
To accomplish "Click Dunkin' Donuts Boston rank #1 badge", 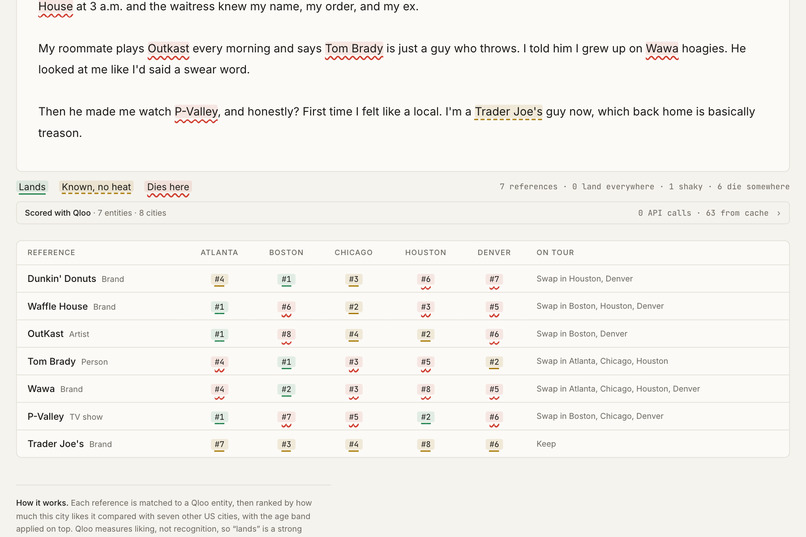I will (286, 279).
